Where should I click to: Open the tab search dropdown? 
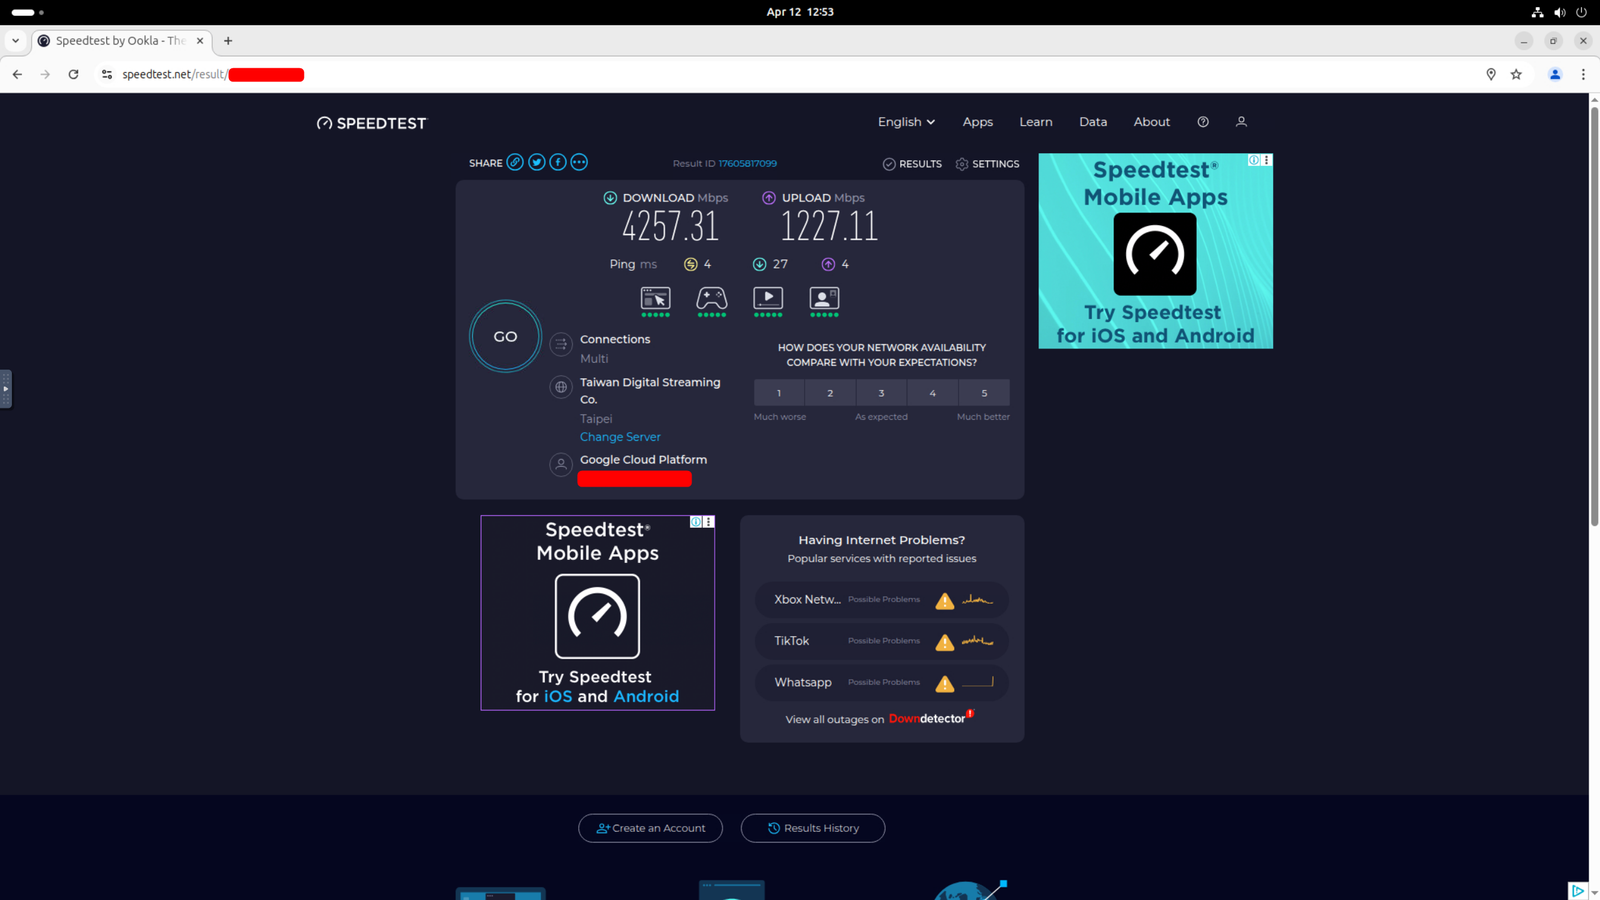pos(15,41)
